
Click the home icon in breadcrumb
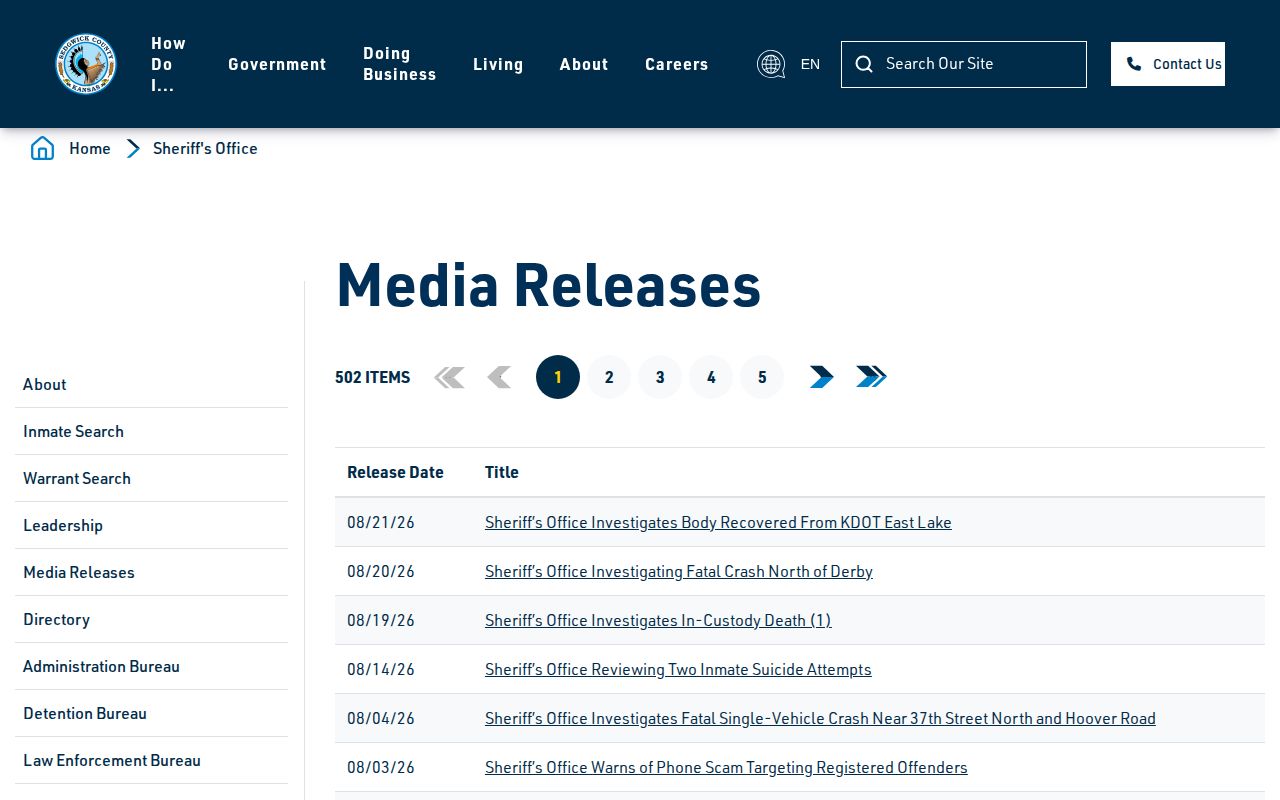pos(42,148)
